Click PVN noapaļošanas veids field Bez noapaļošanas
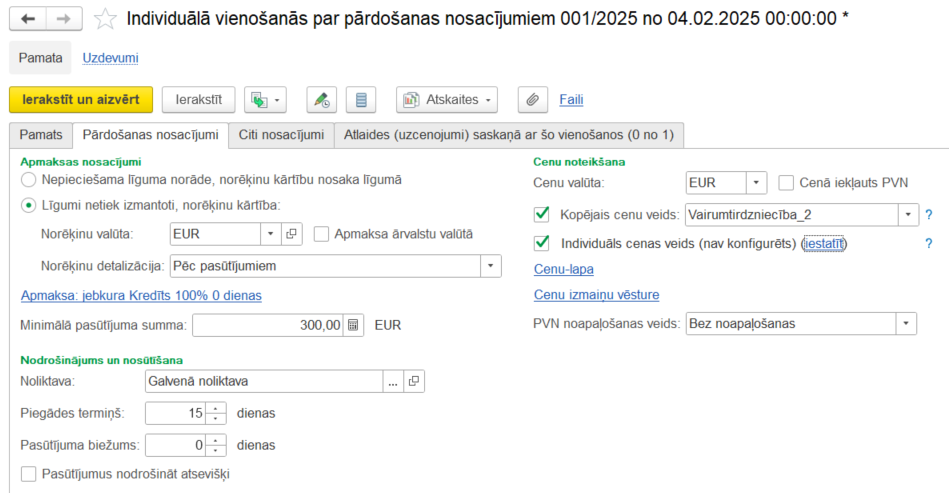The height and width of the screenshot is (493, 949). 790,324
